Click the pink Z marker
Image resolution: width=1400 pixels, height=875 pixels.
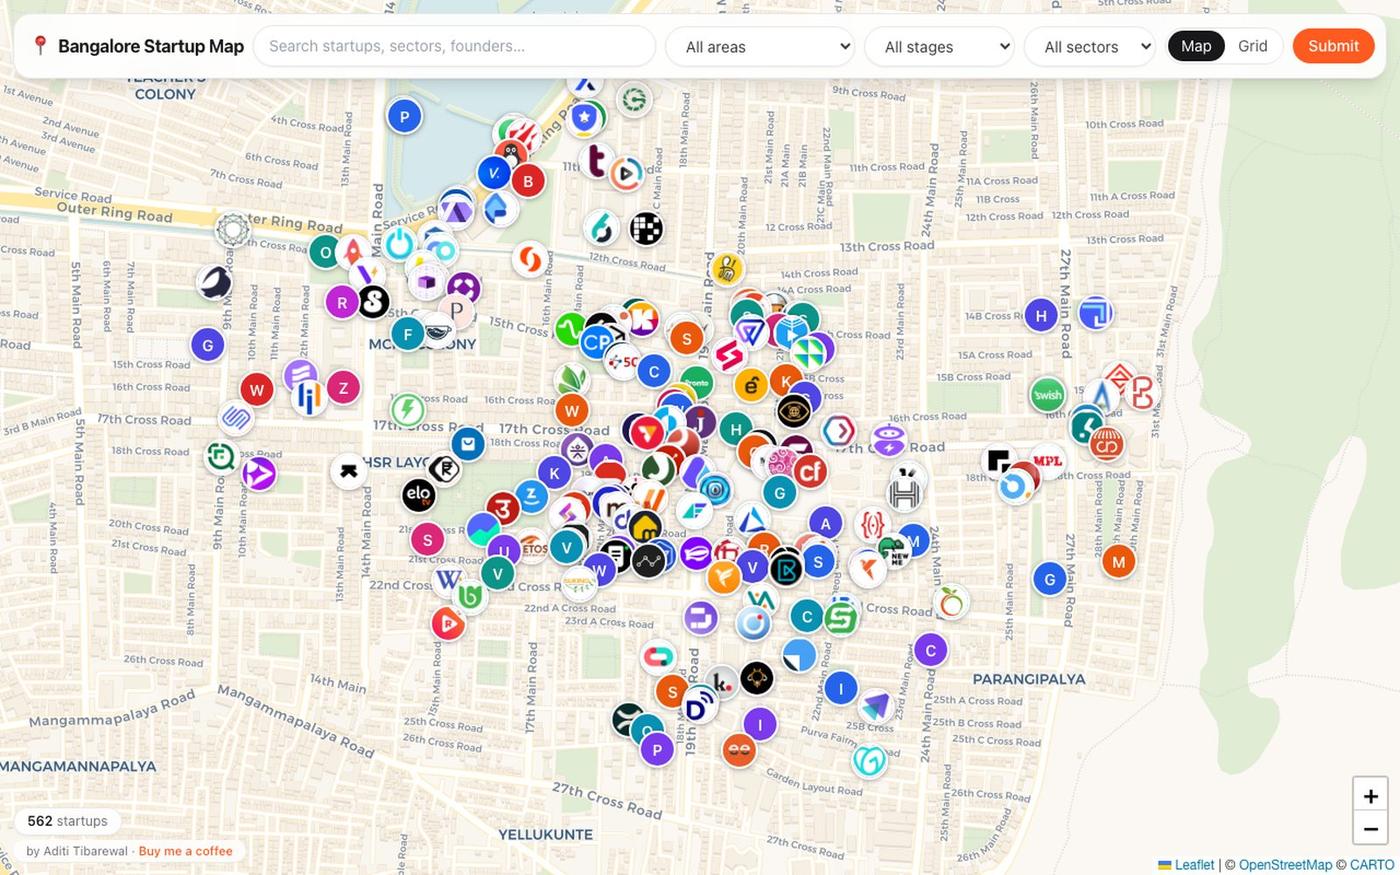[343, 388]
